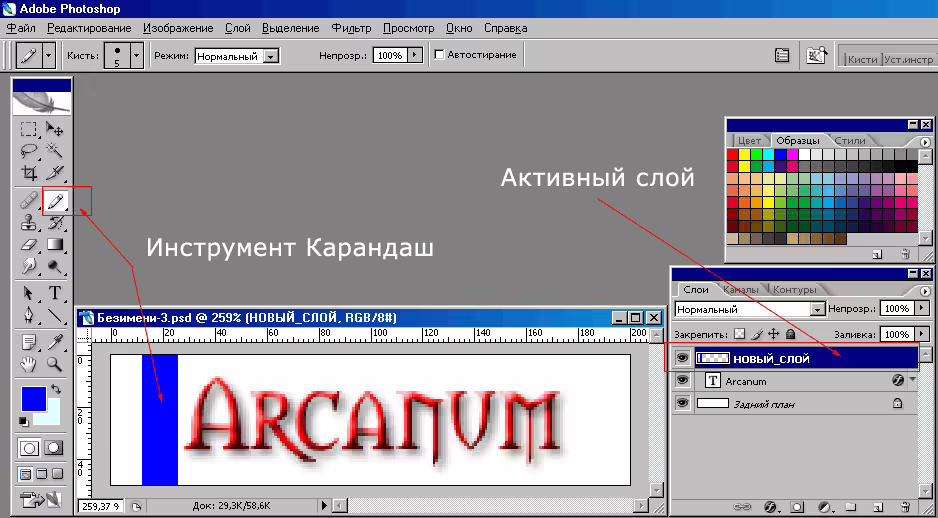Toggle lock image pixels brush icon
Screen dimensions: 938x518
tap(756, 334)
